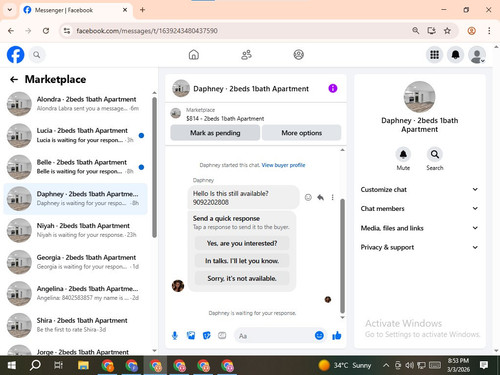Open the Windows notification center icon
Viewport: 500px width, 375px height.
[x=484, y=365]
